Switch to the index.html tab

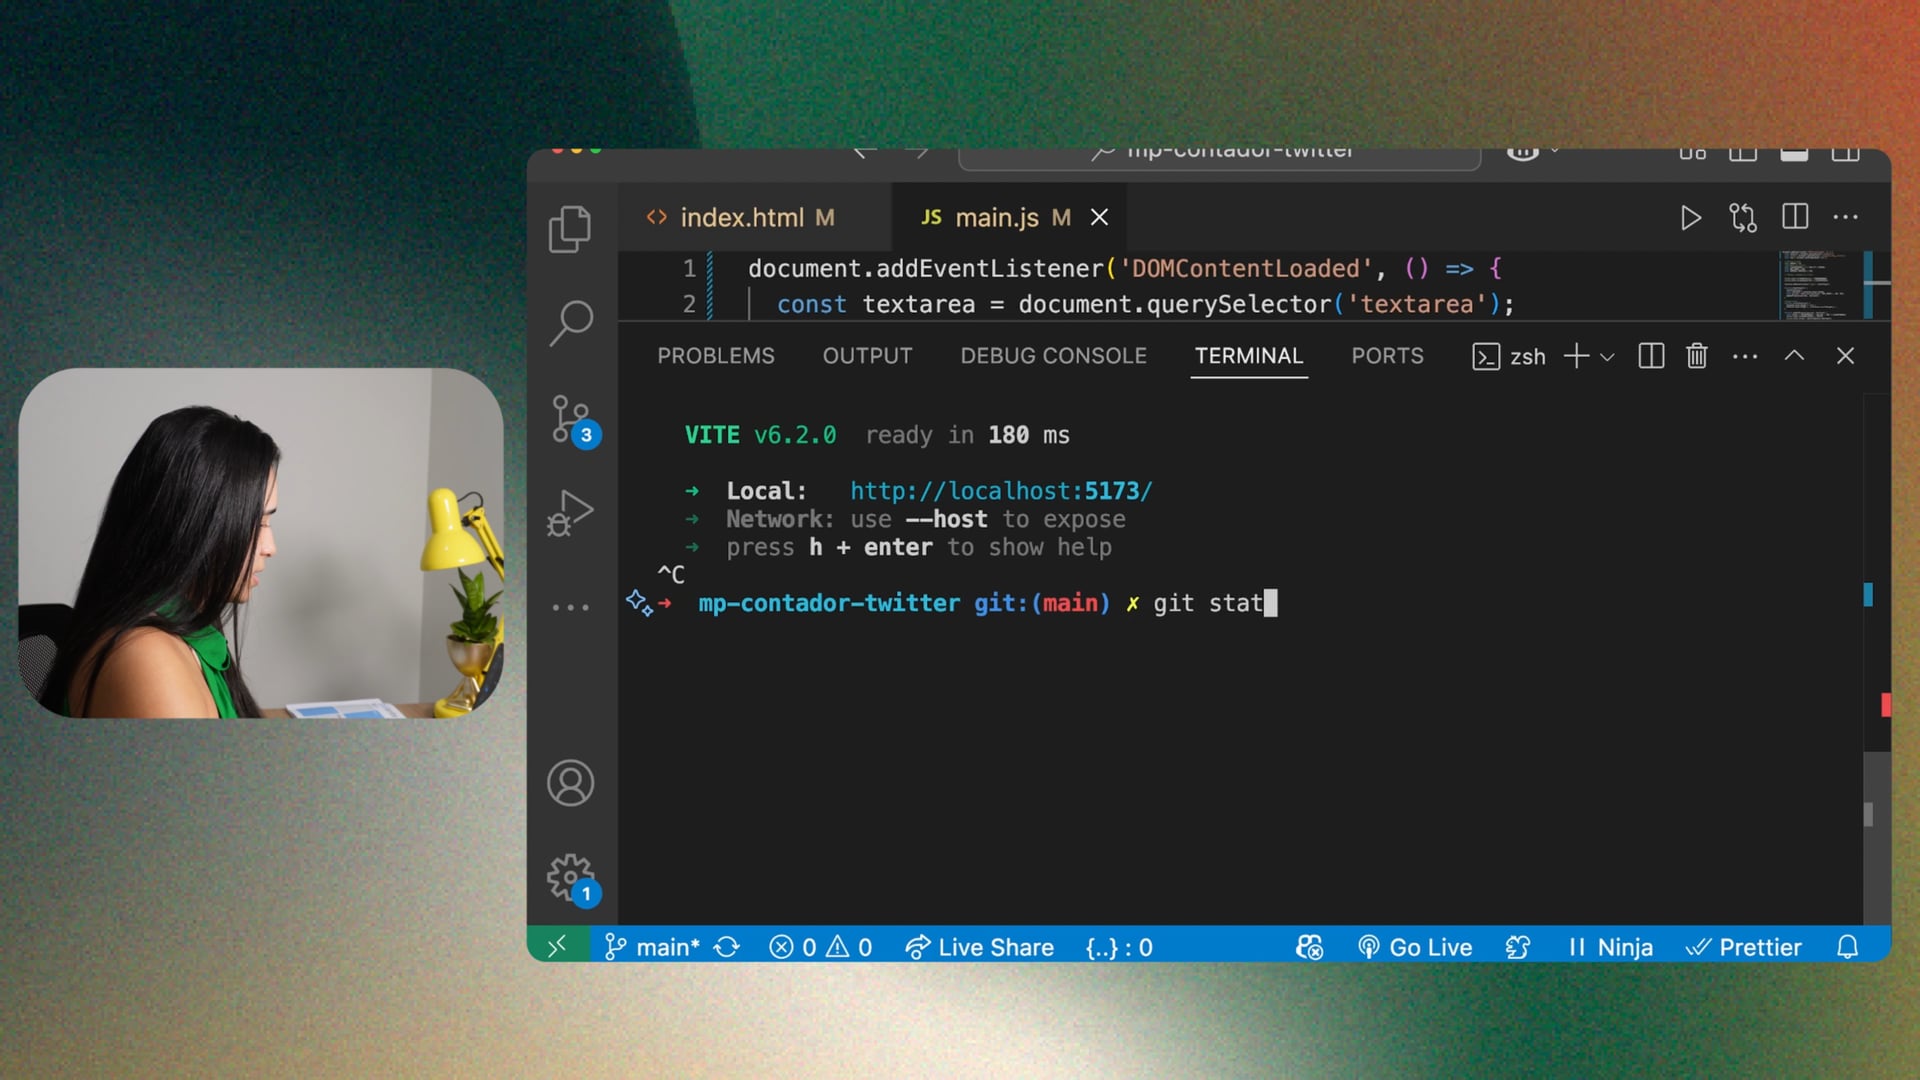tap(741, 218)
